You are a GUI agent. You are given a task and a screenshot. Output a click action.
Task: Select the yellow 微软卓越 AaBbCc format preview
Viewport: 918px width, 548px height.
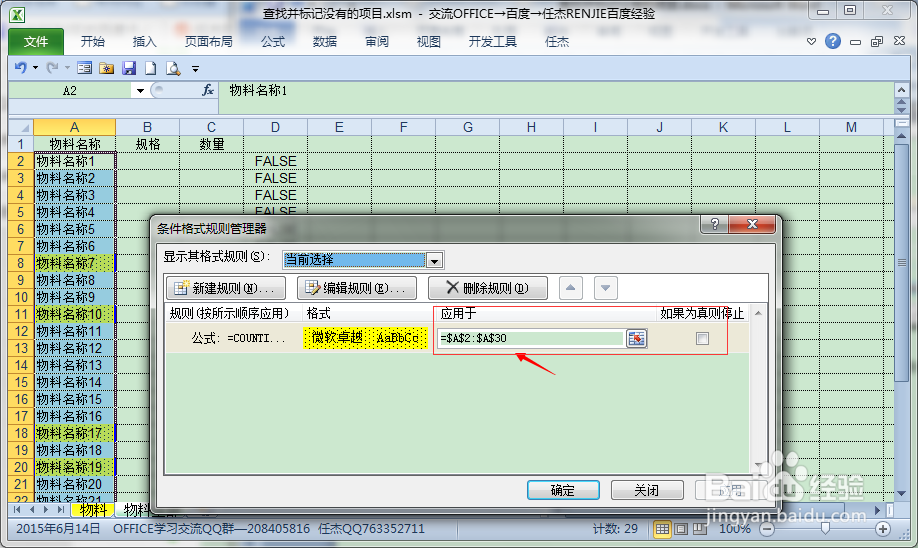(x=366, y=338)
